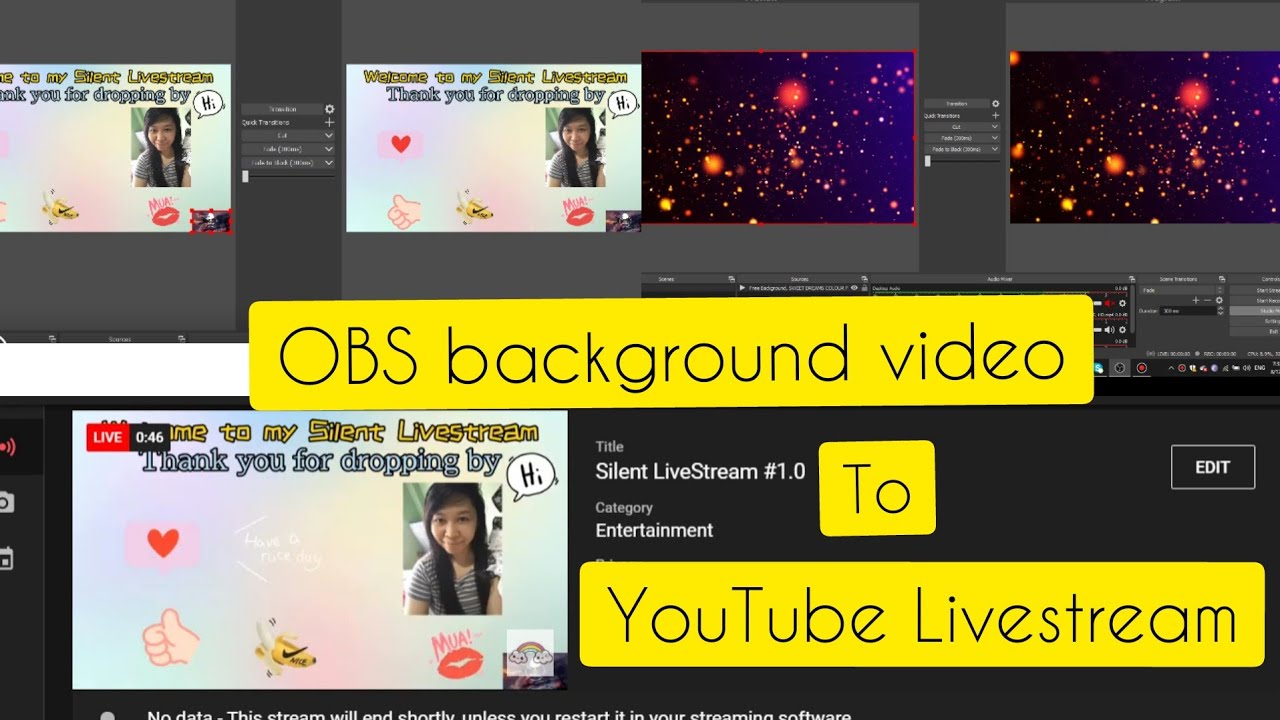
Task: Mute the second audio mixer track
Action: point(1108,330)
